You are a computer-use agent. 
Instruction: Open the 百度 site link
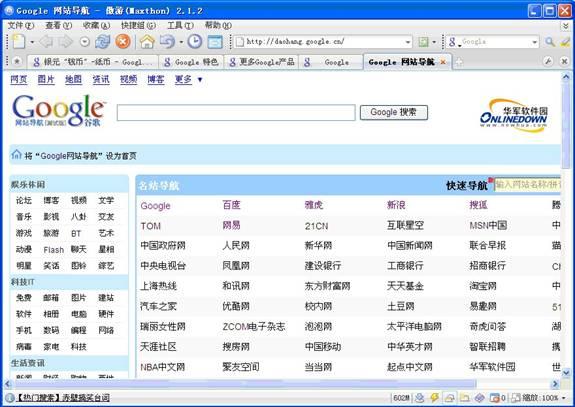(231, 205)
